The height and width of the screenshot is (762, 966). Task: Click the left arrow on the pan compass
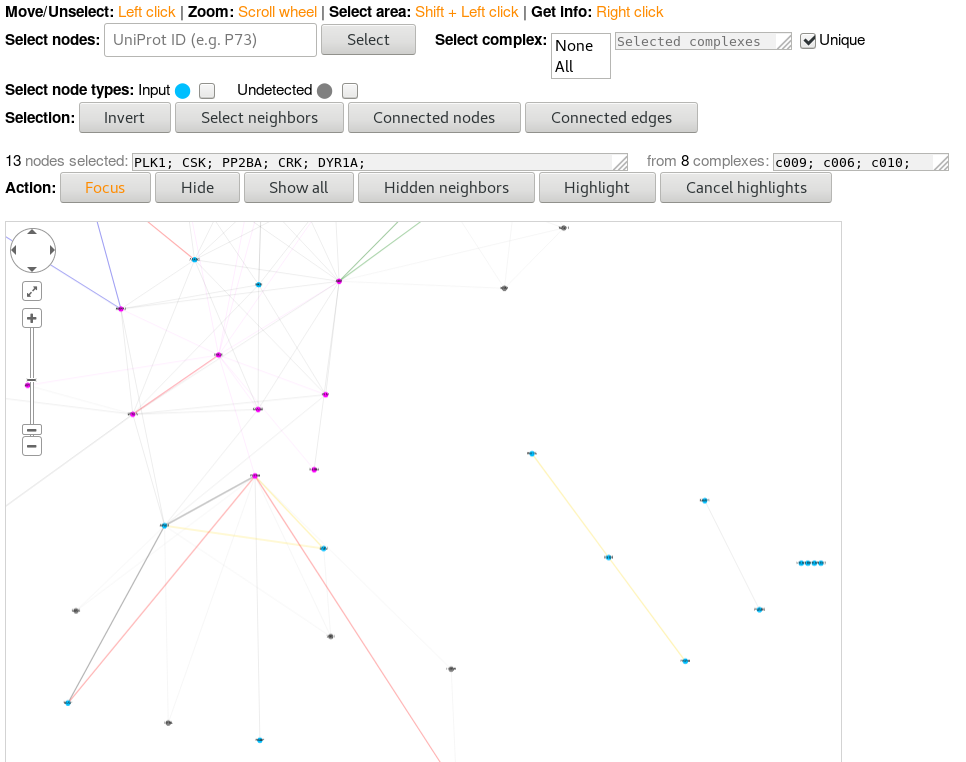pyautogui.click(x=14, y=250)
